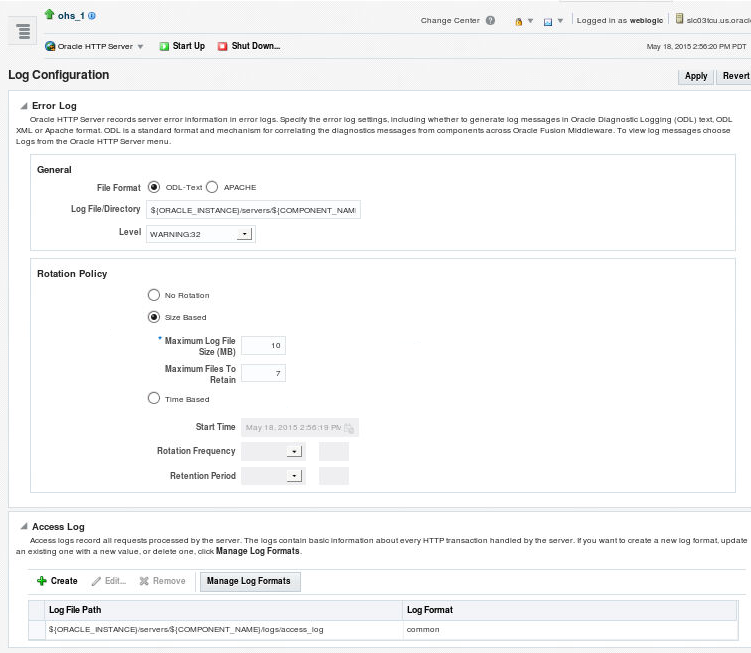Click the Log Configuration page heading
The height and width of the screenshot is (653, 751).
click(x=58, y=75)
